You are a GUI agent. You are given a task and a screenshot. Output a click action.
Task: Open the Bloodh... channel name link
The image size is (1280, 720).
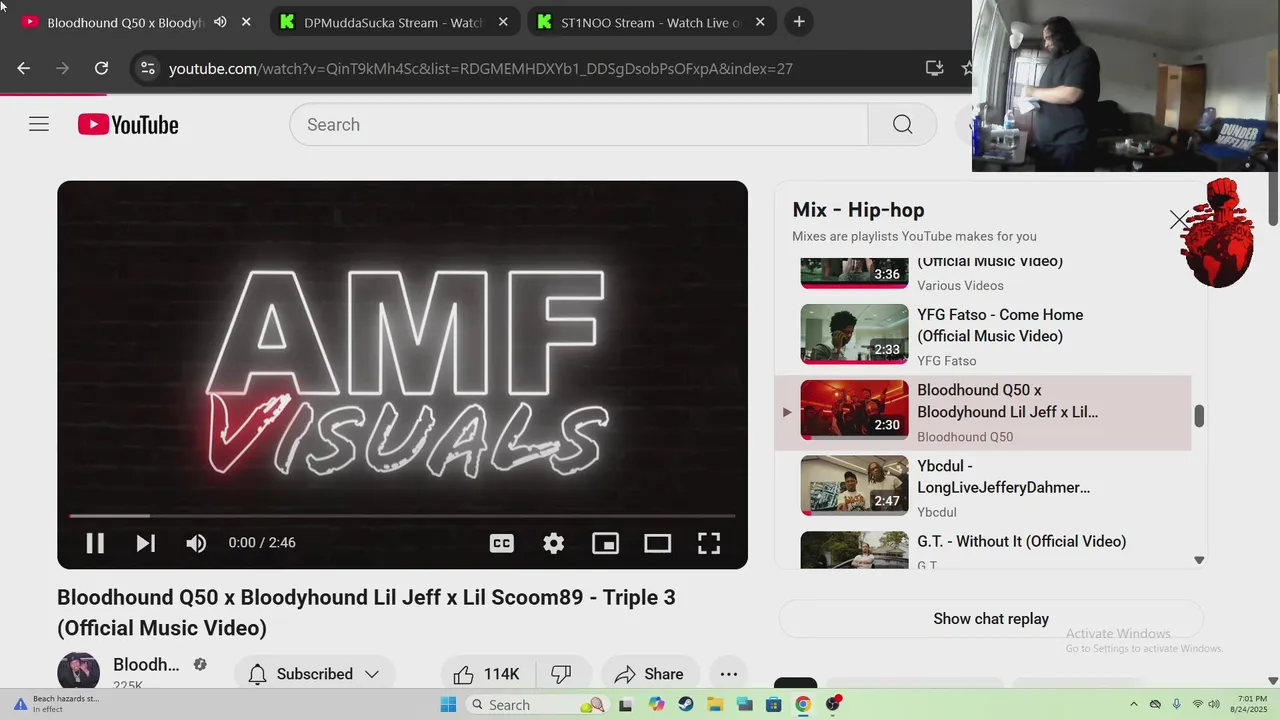point(146,665)
